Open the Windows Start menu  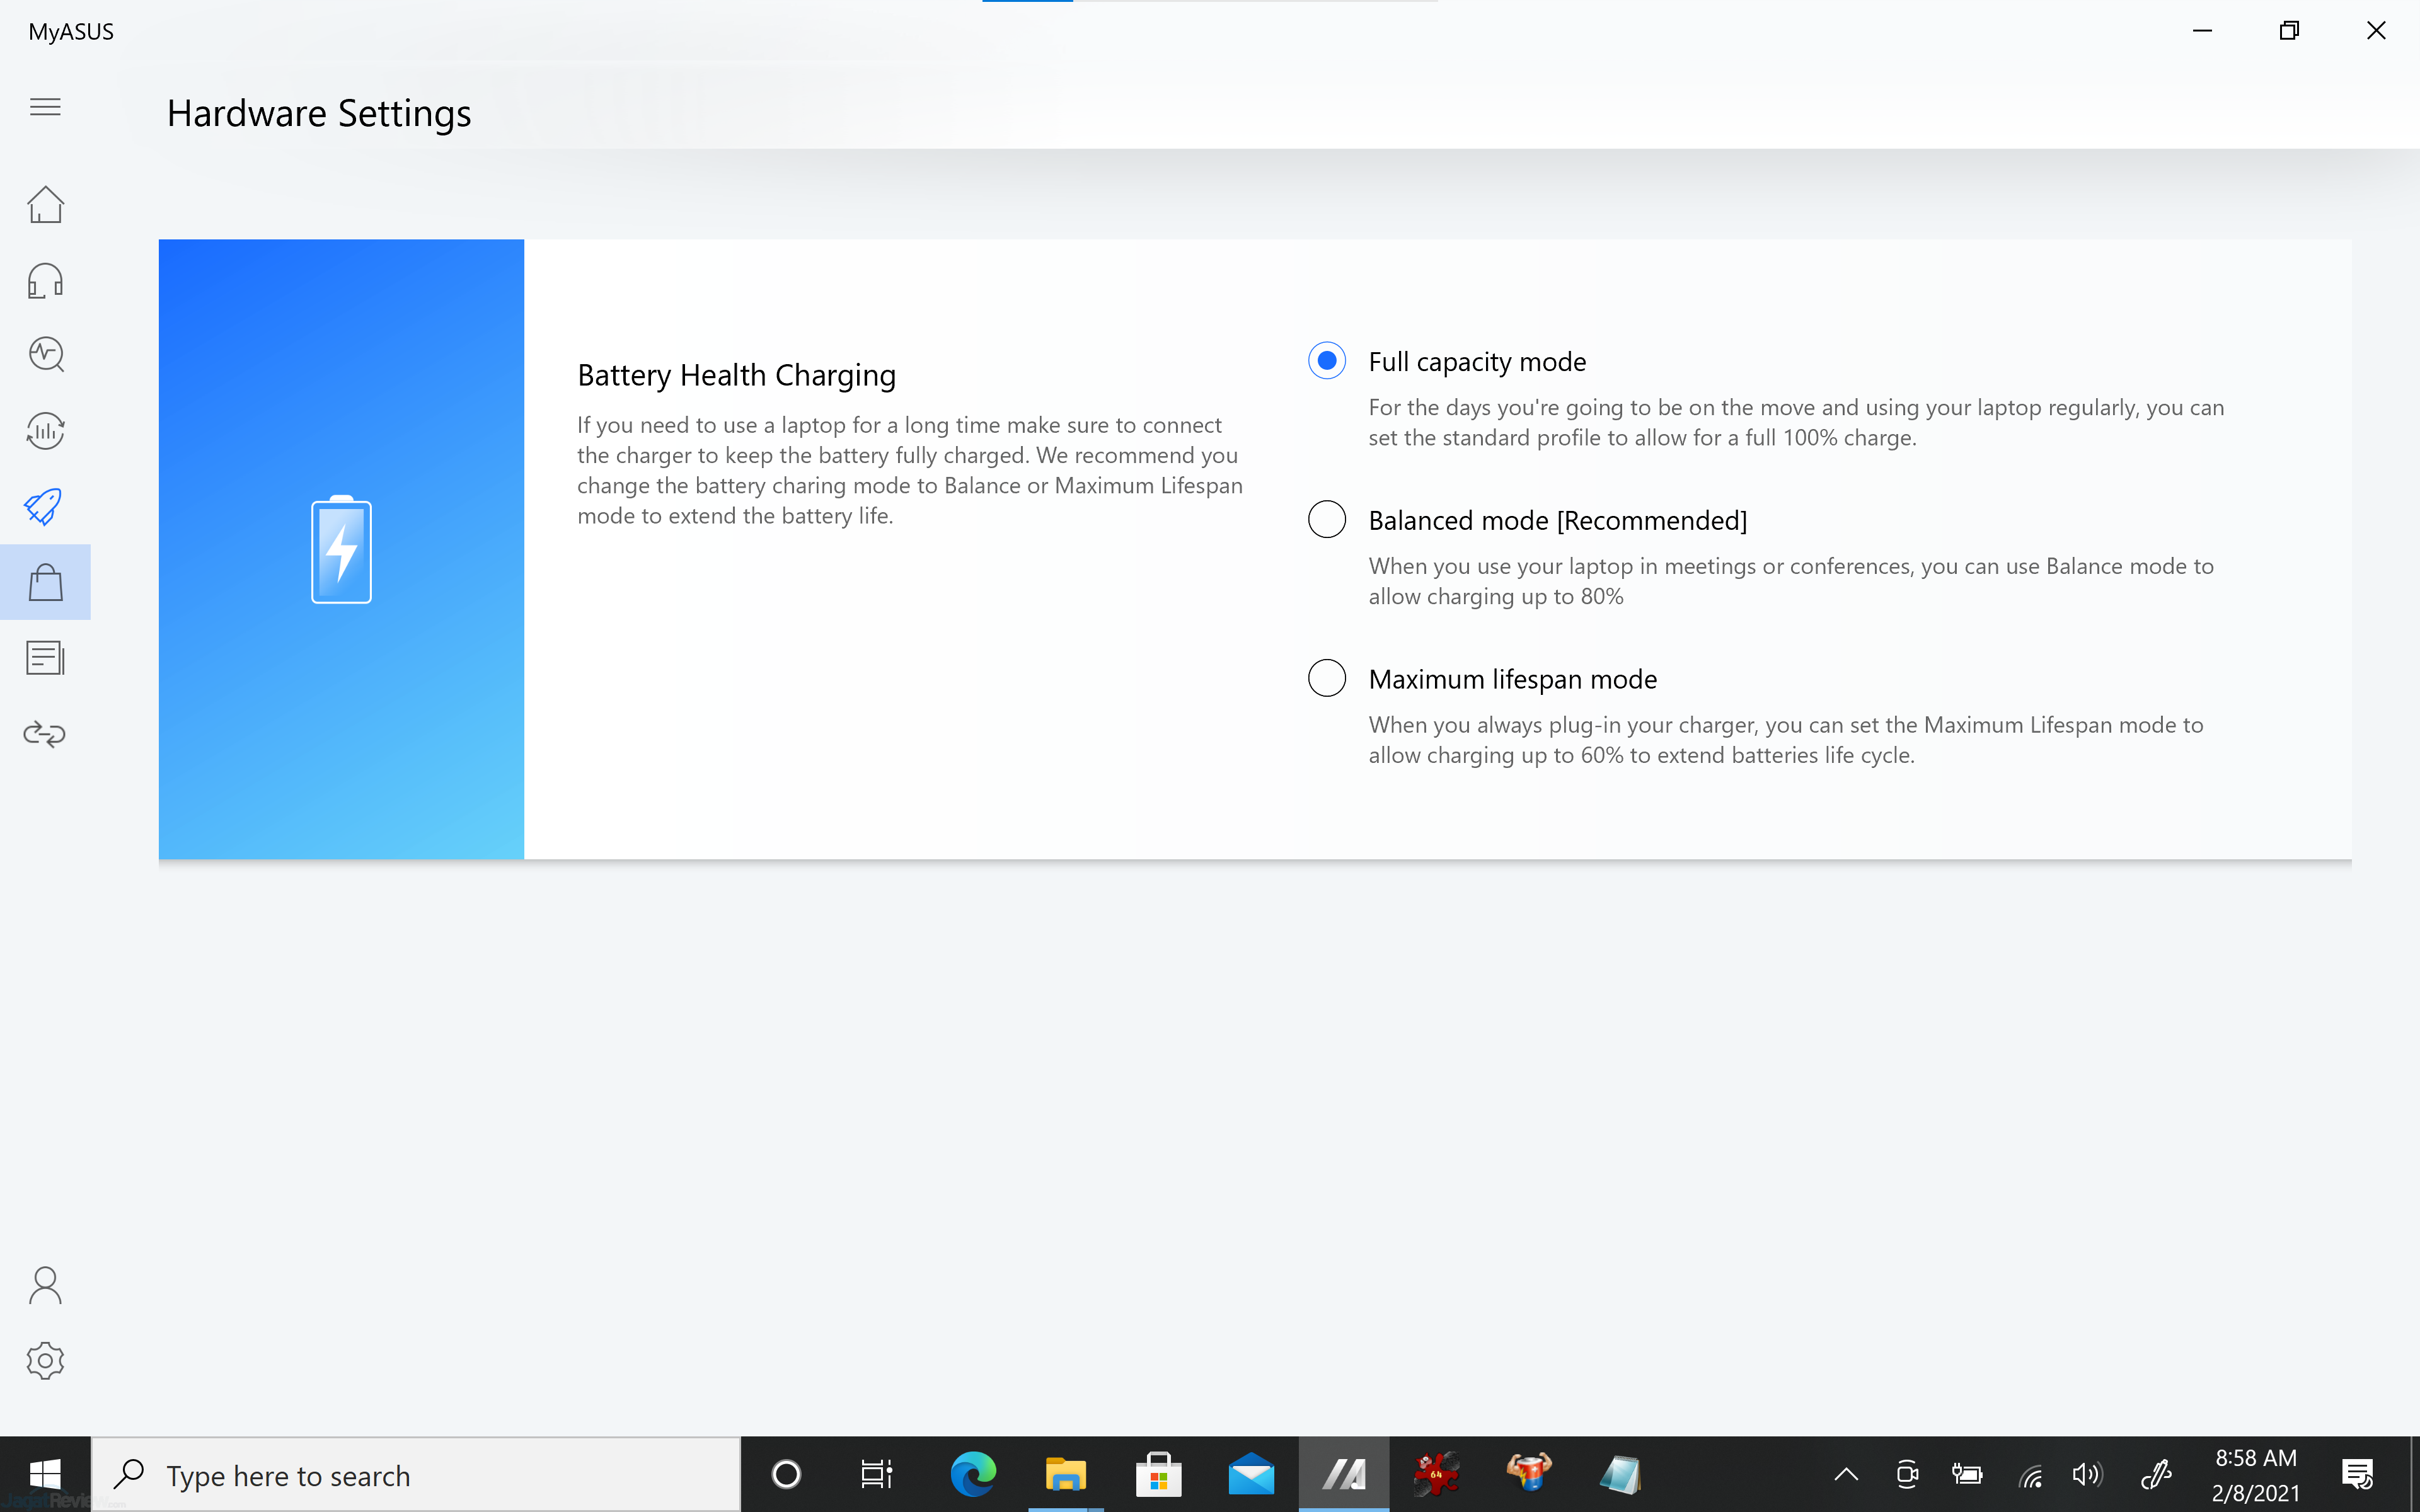click(x=45, y=1474)
